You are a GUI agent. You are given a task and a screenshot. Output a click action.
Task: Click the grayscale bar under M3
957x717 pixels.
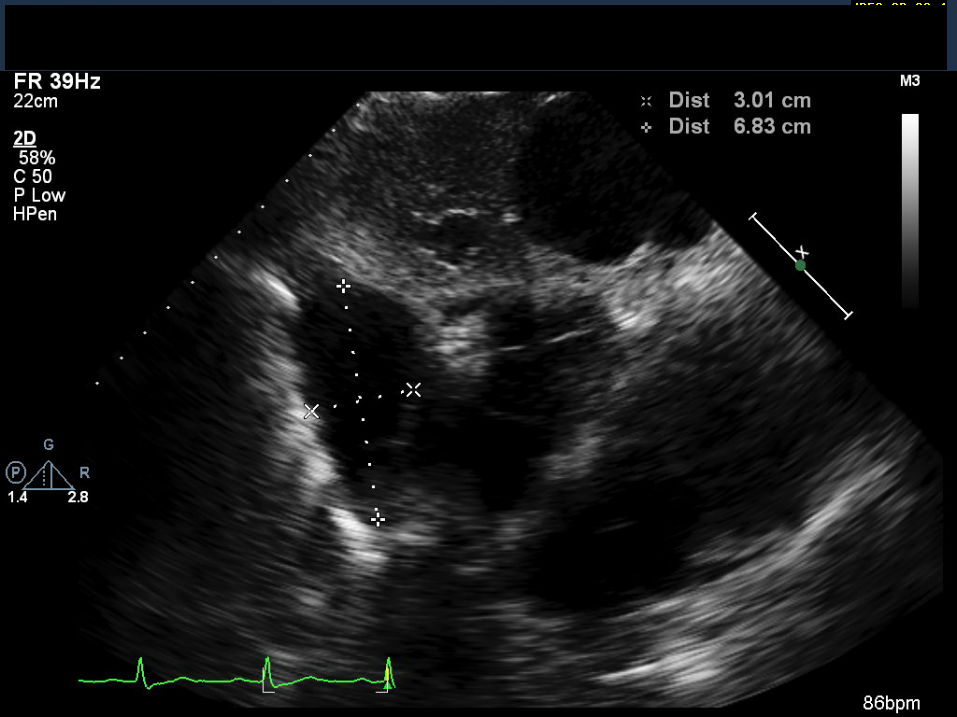click(910, 210)
